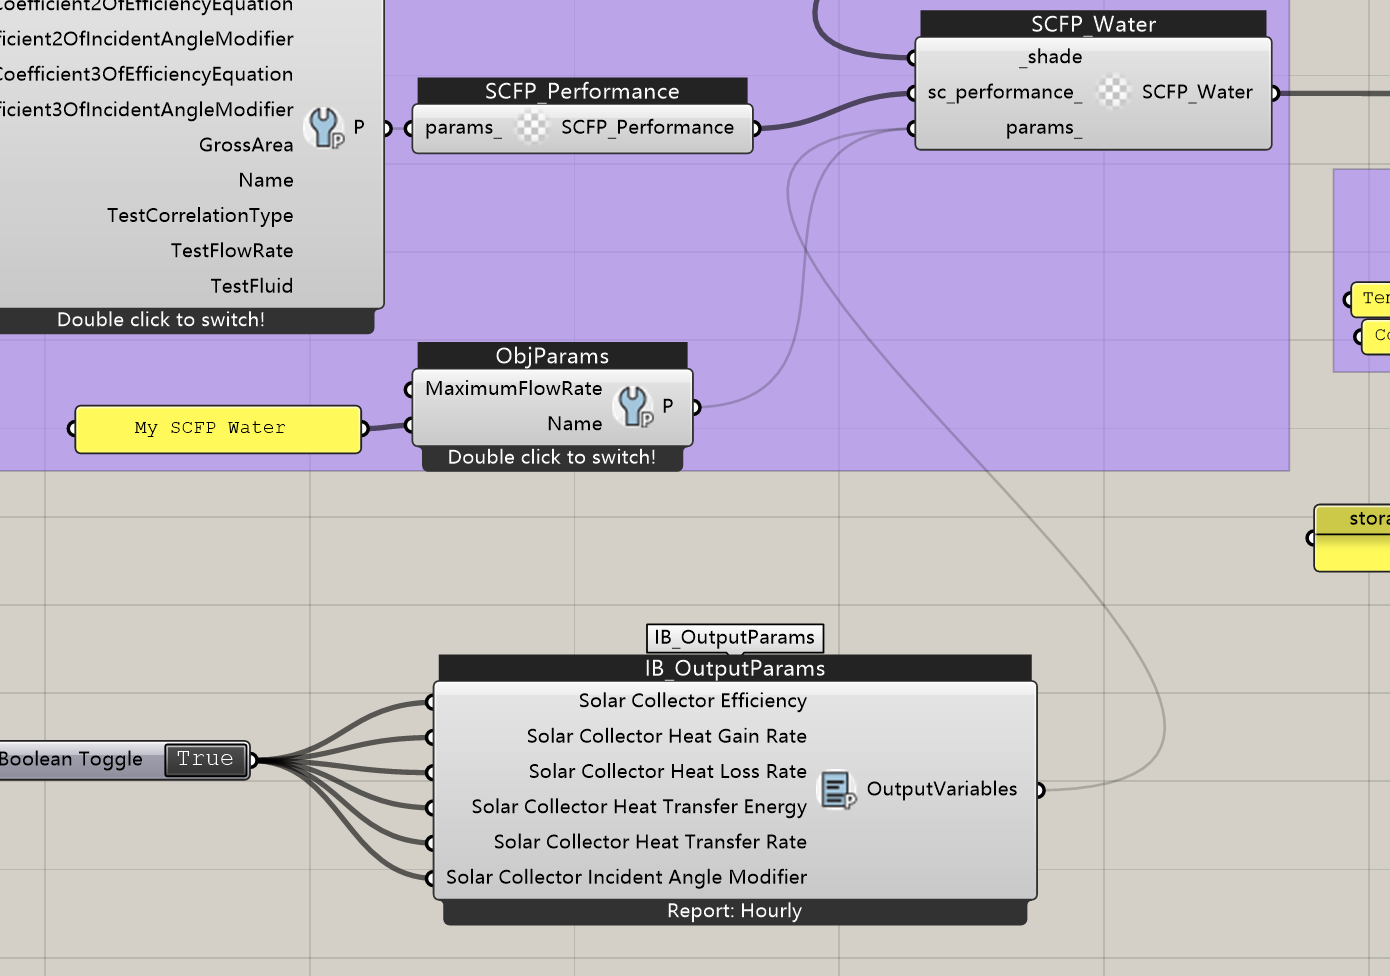
Task: Click the IB_OutputParams document icon
Action: (836, 789)
